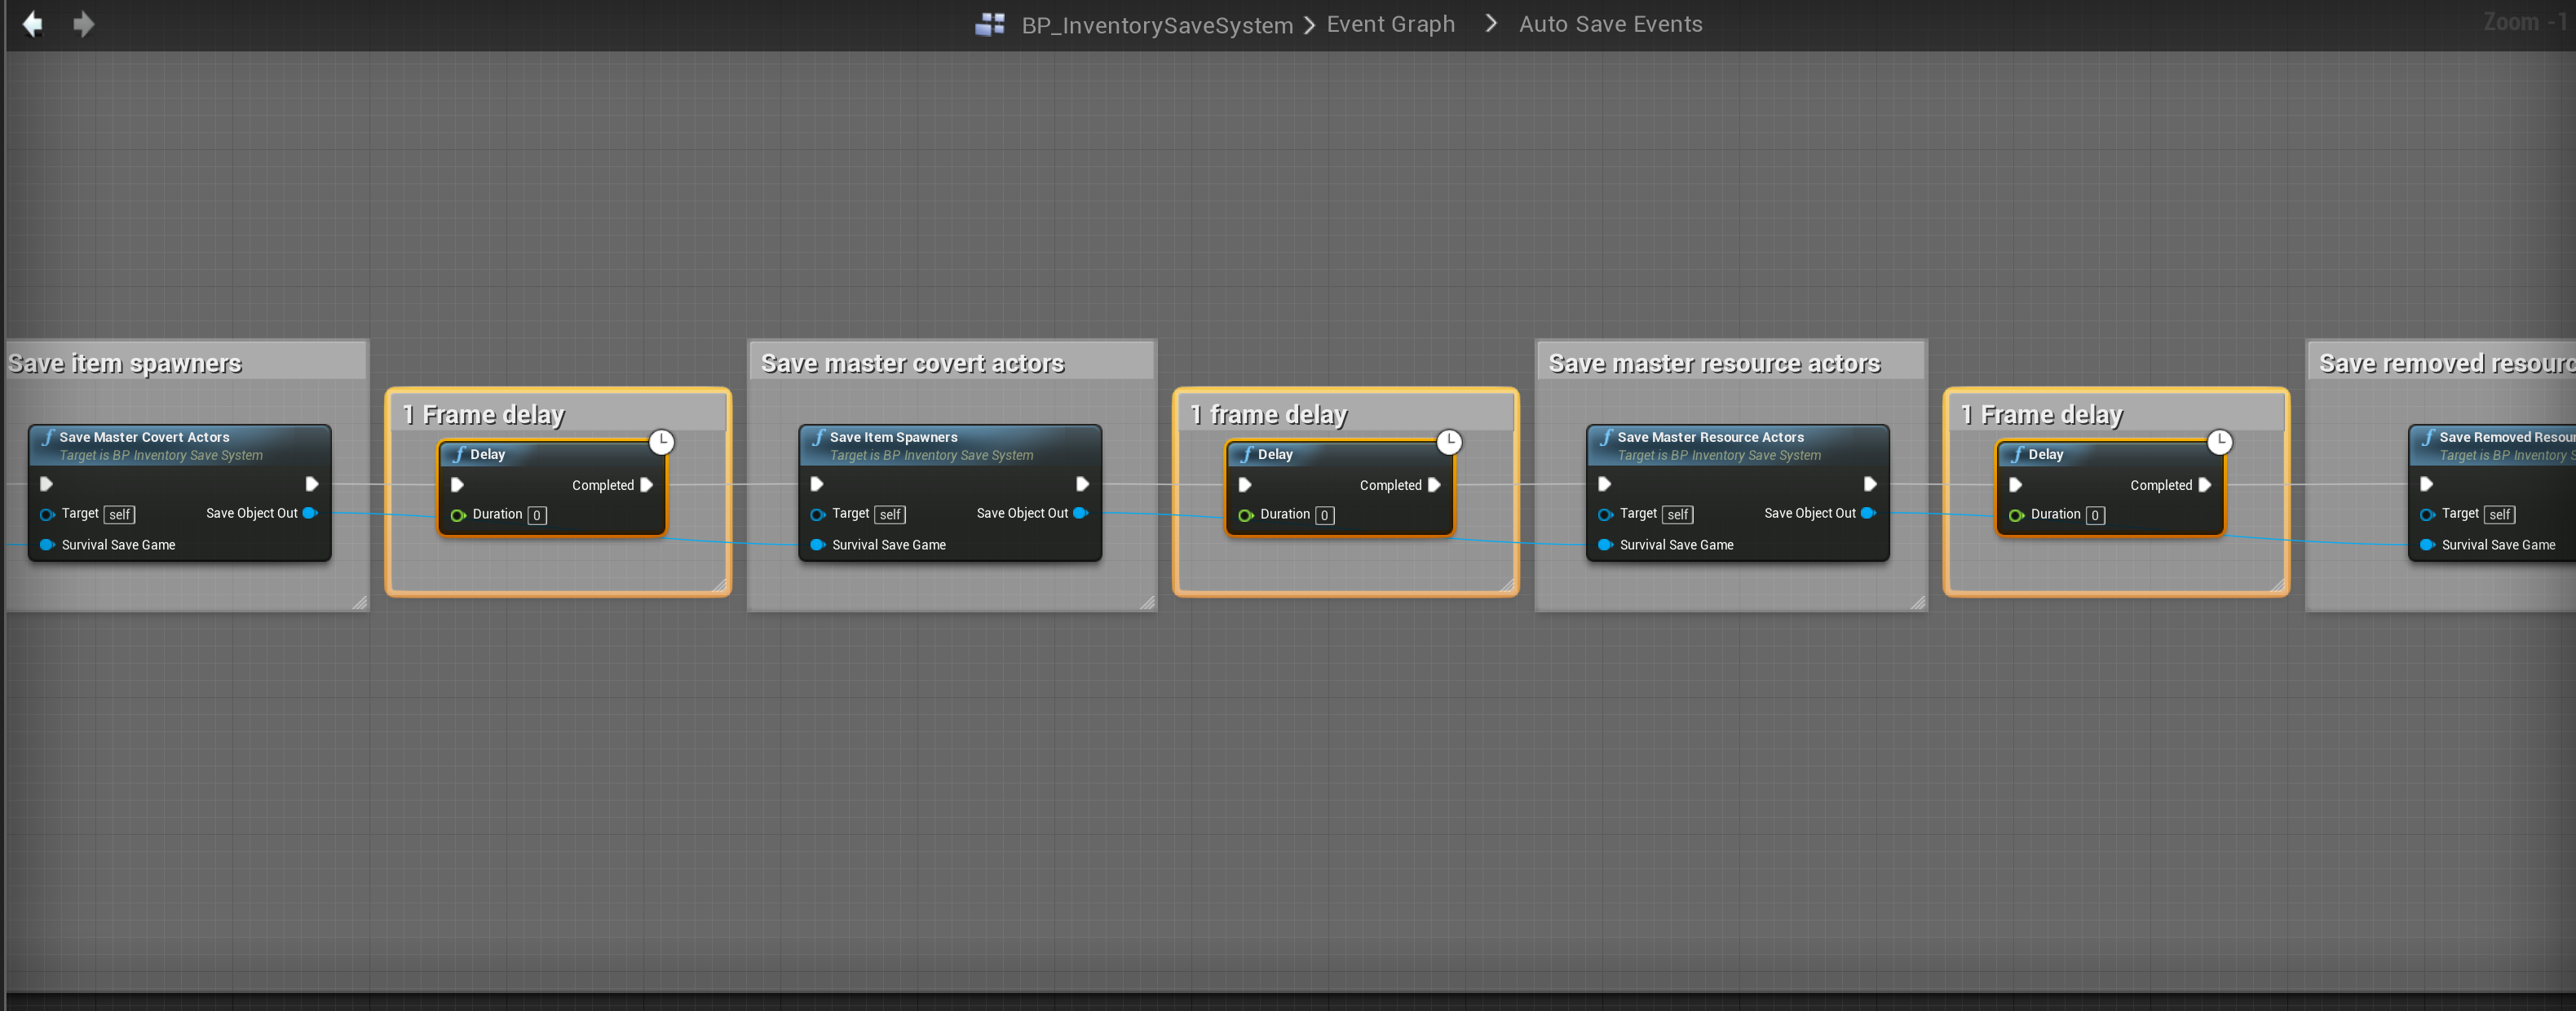Select Auto Save Events breadcrumb
This screenshot has width=2576, height=1011.
click(1610, 24)
